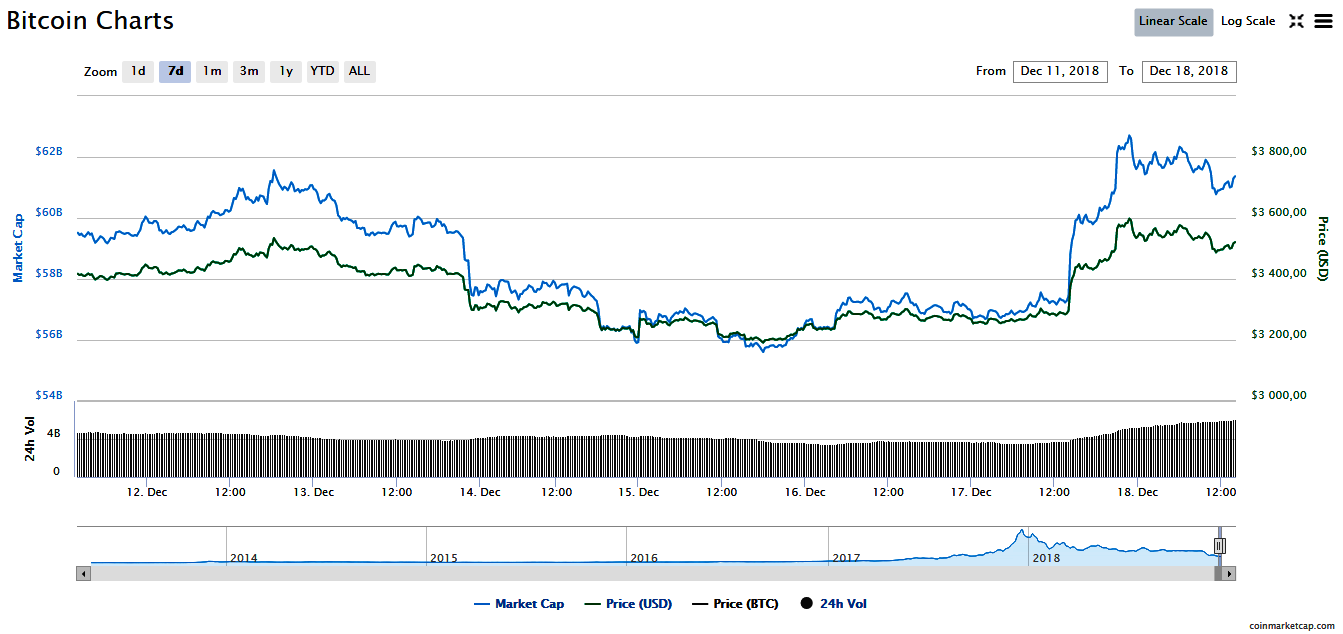The width and height of the screenshot is (1343, 634).
Task: Switch to Linear Scale
Action: point(1174,21)
